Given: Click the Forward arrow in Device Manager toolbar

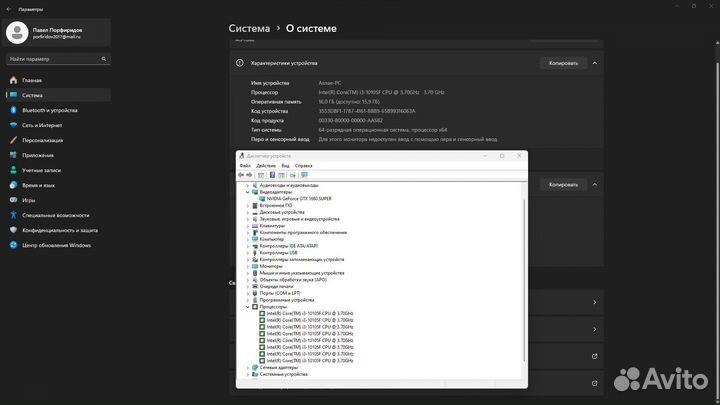Looking at the screenshot, I should (x=250, y=175).
